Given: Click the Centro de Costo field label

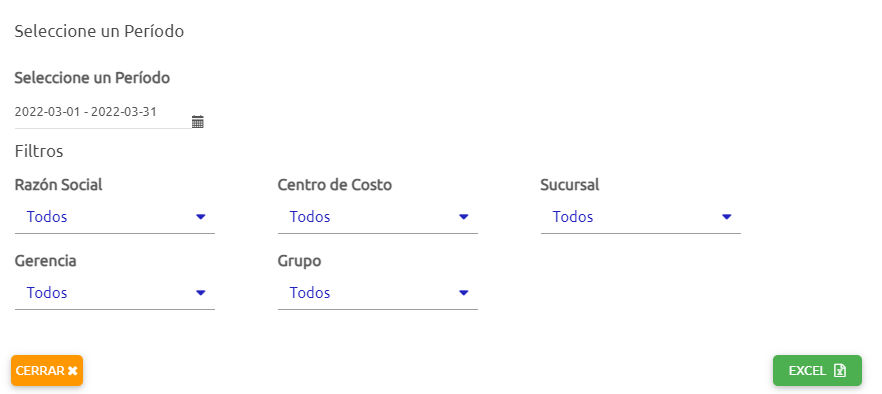Looking at the screenshot, I should point(335,185).
